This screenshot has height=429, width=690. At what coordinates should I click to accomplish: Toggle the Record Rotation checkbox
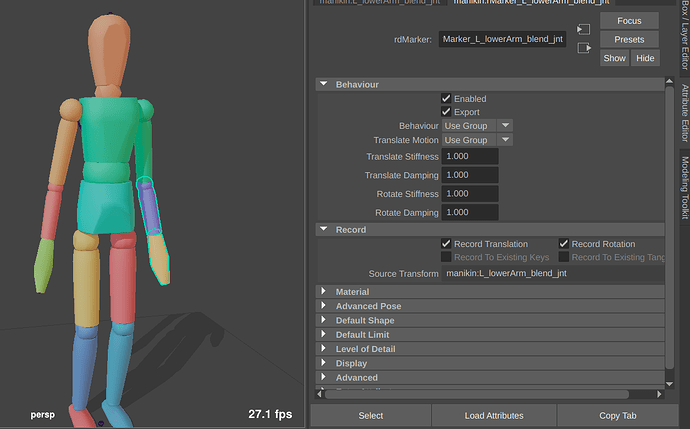point(564,243)
